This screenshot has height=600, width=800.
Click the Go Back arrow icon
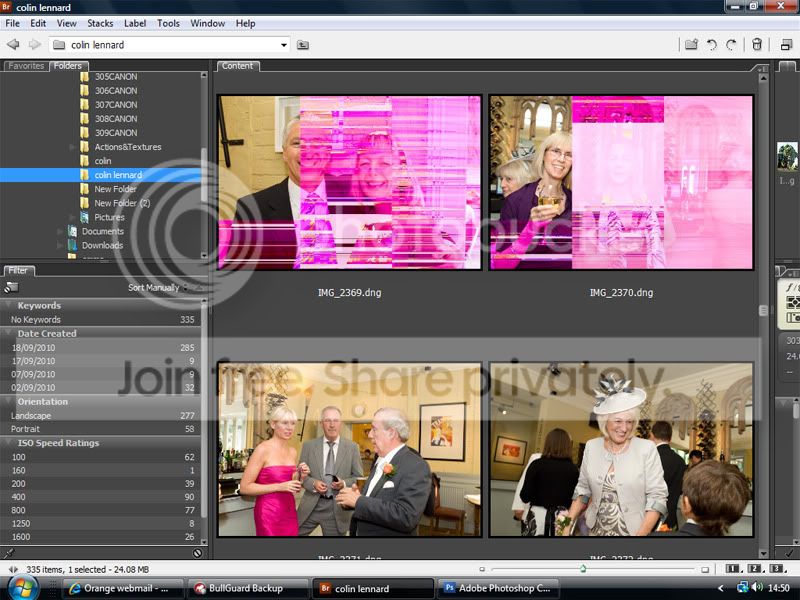point(13,44)
